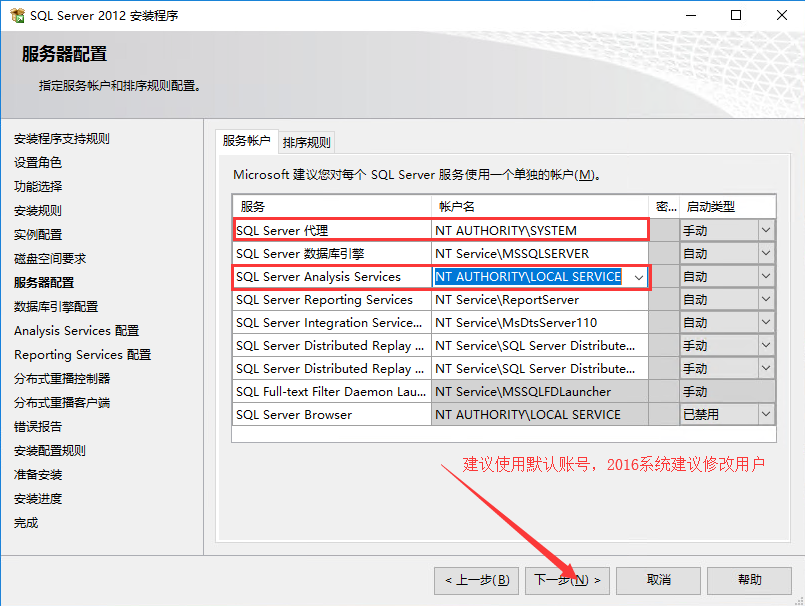
Task: Select 安装规则 step in sidebar
Action: click(x=38, y=211)
